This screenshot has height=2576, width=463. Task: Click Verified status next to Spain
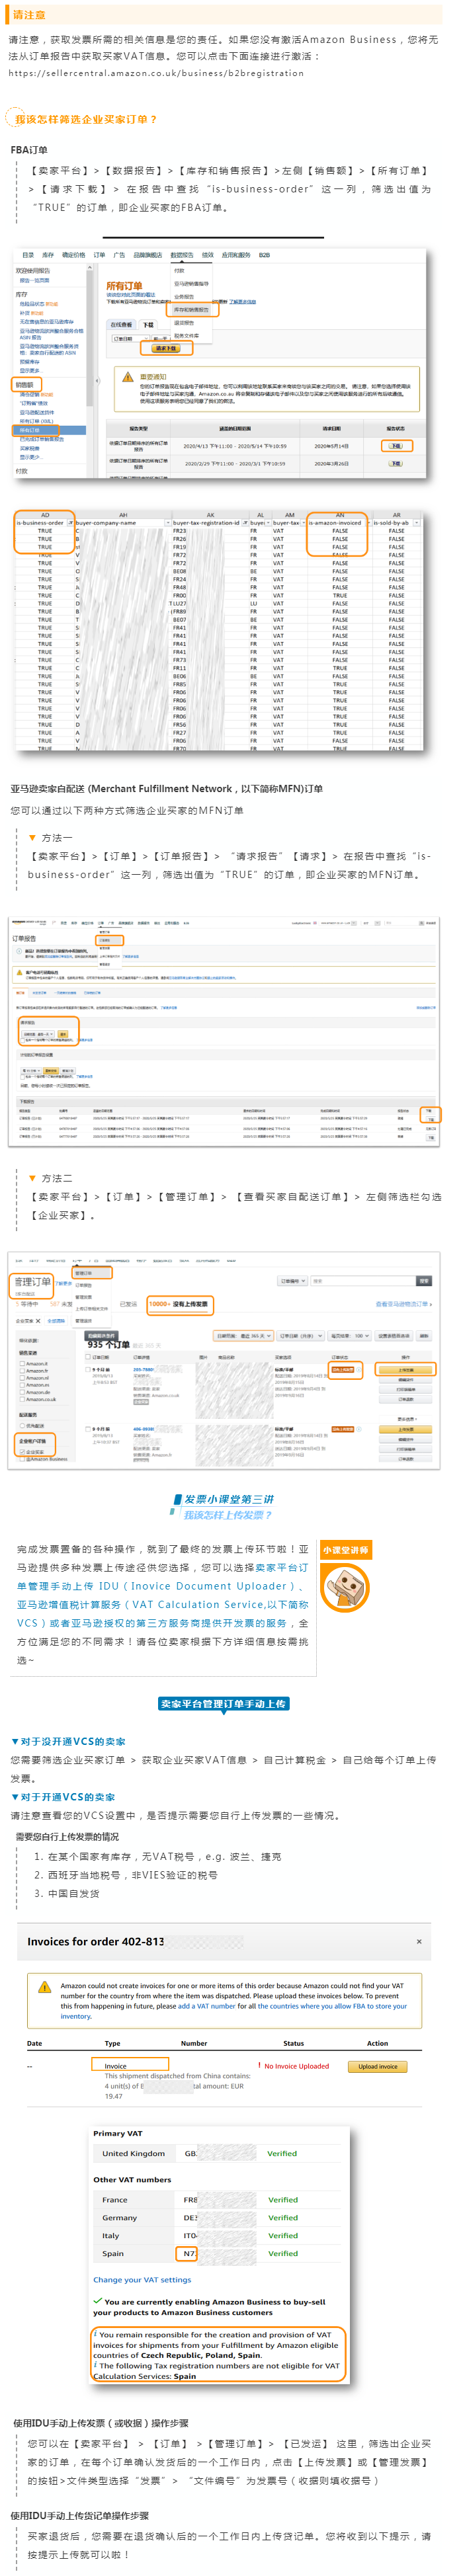click(283, 2253)
